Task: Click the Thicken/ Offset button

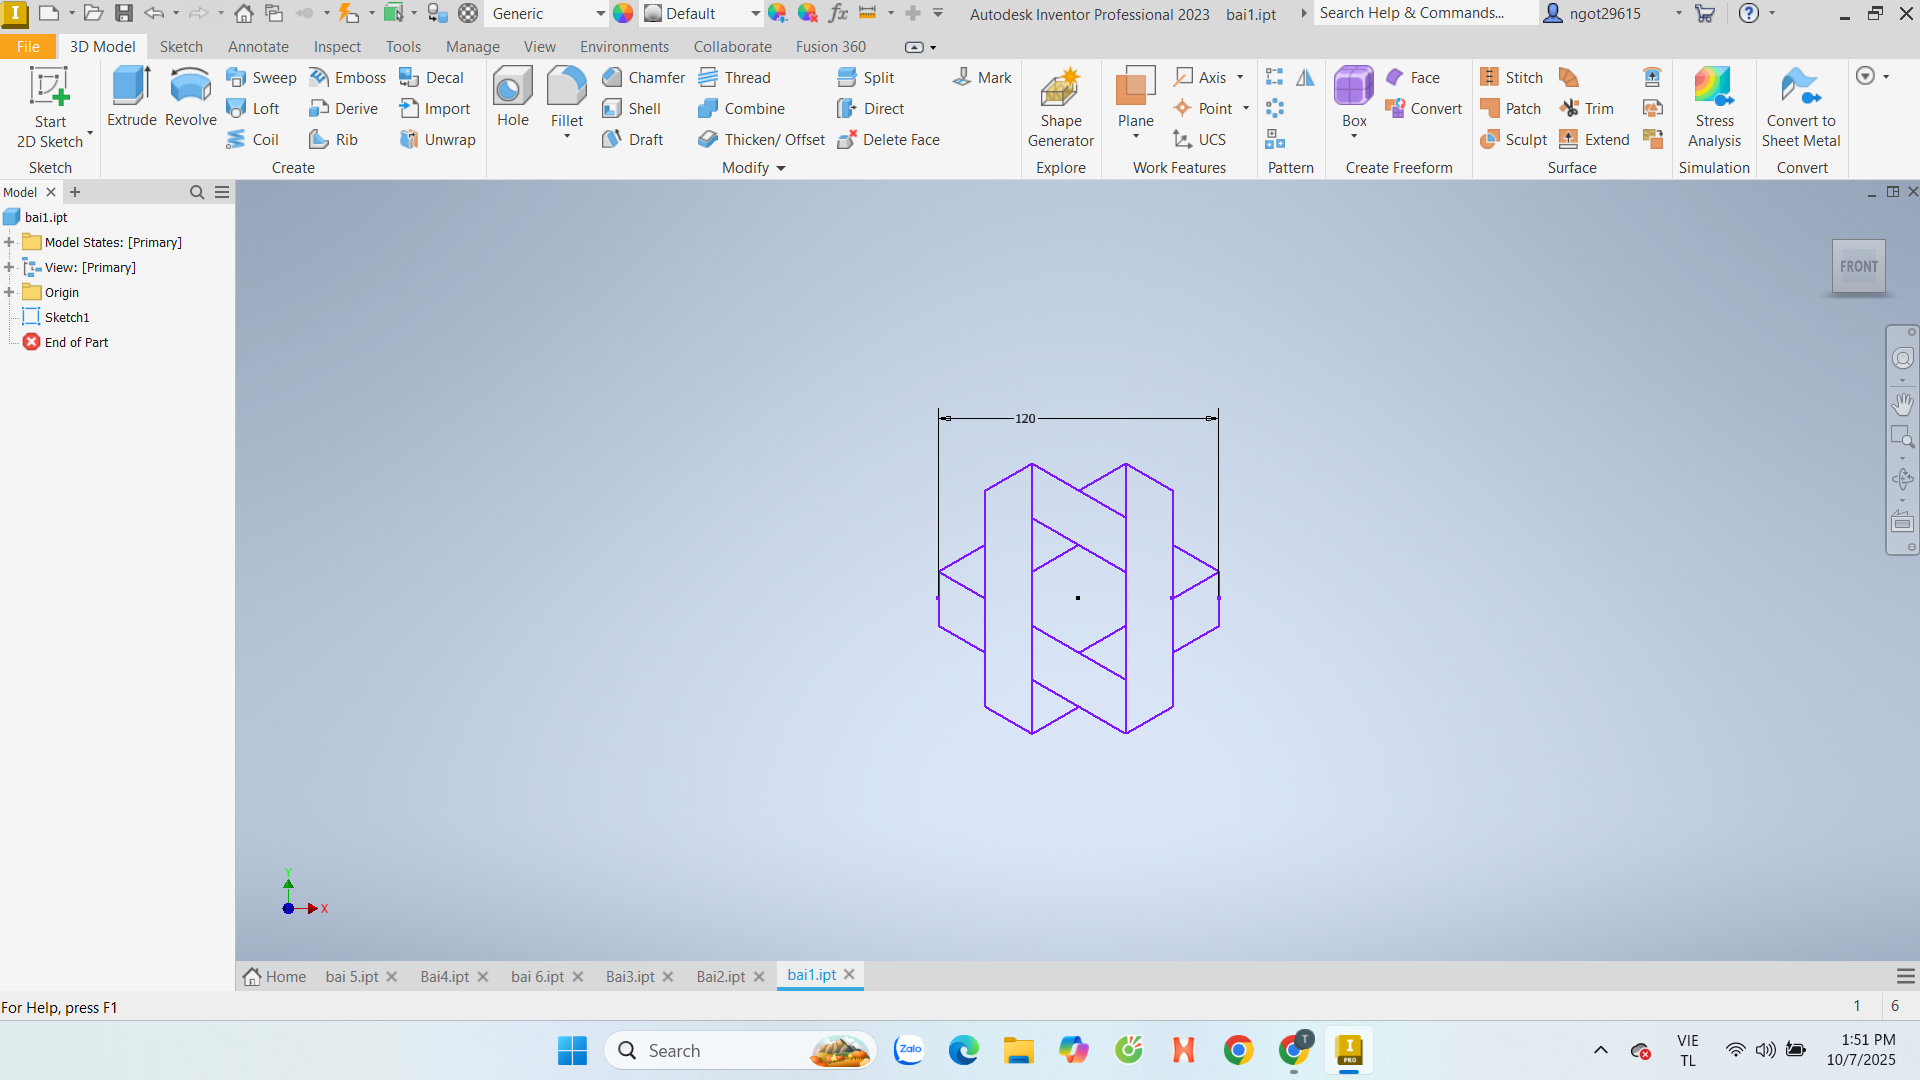Action: (762, 140)
